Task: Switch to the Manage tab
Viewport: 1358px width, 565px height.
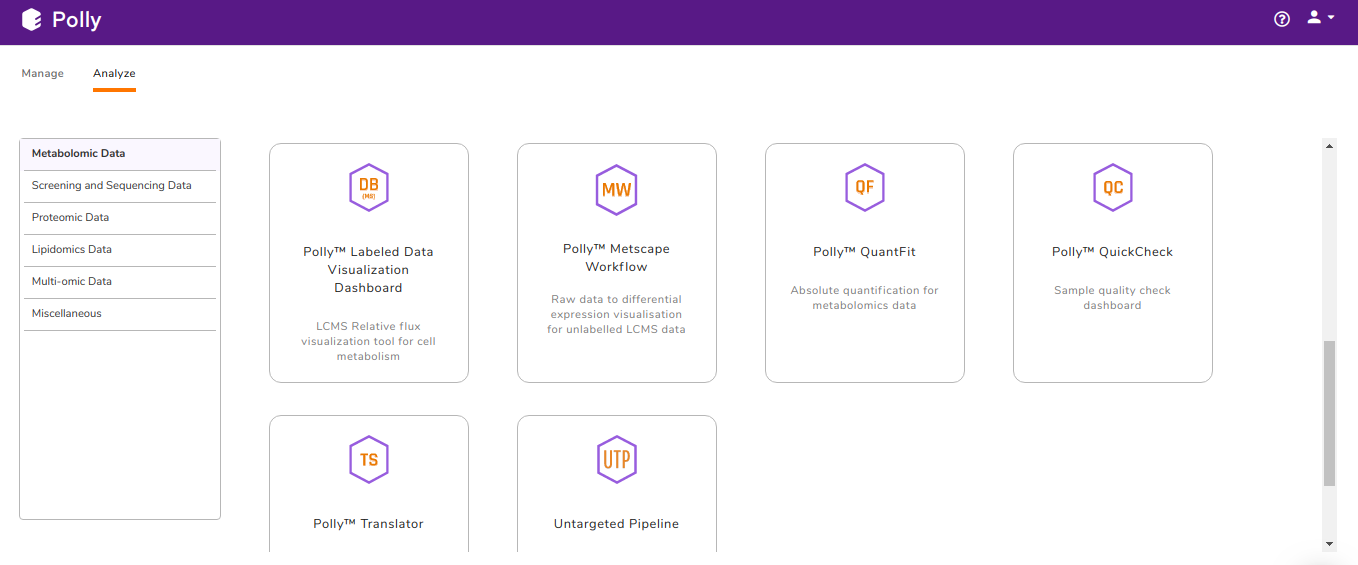Action: (43, 73)
